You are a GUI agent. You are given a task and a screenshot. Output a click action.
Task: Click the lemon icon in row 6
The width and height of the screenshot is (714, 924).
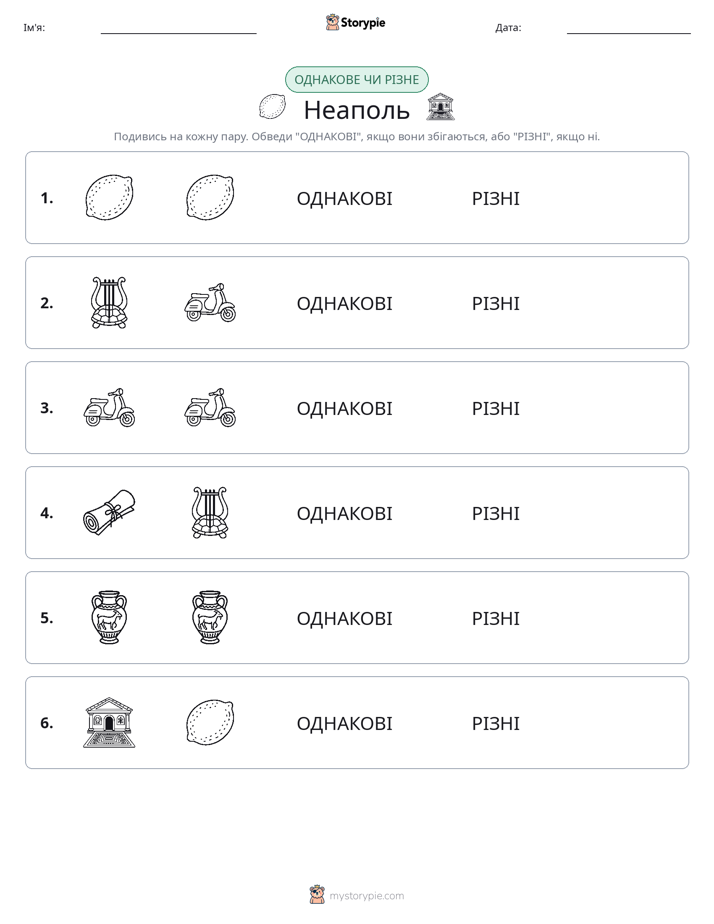pos(210,722)
